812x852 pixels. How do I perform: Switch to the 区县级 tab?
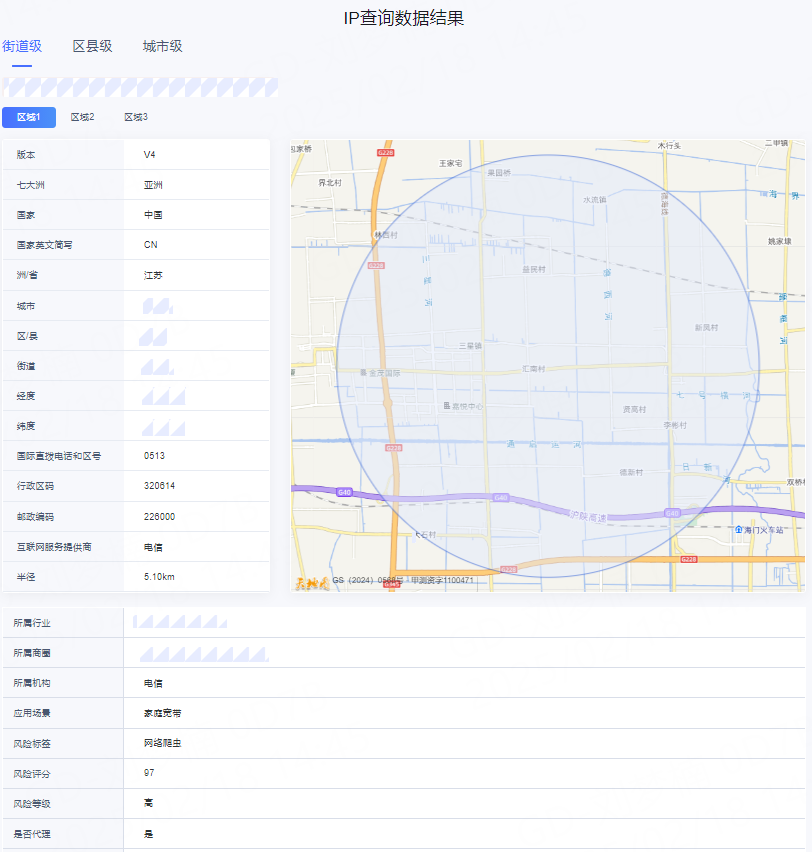point(90,46)
